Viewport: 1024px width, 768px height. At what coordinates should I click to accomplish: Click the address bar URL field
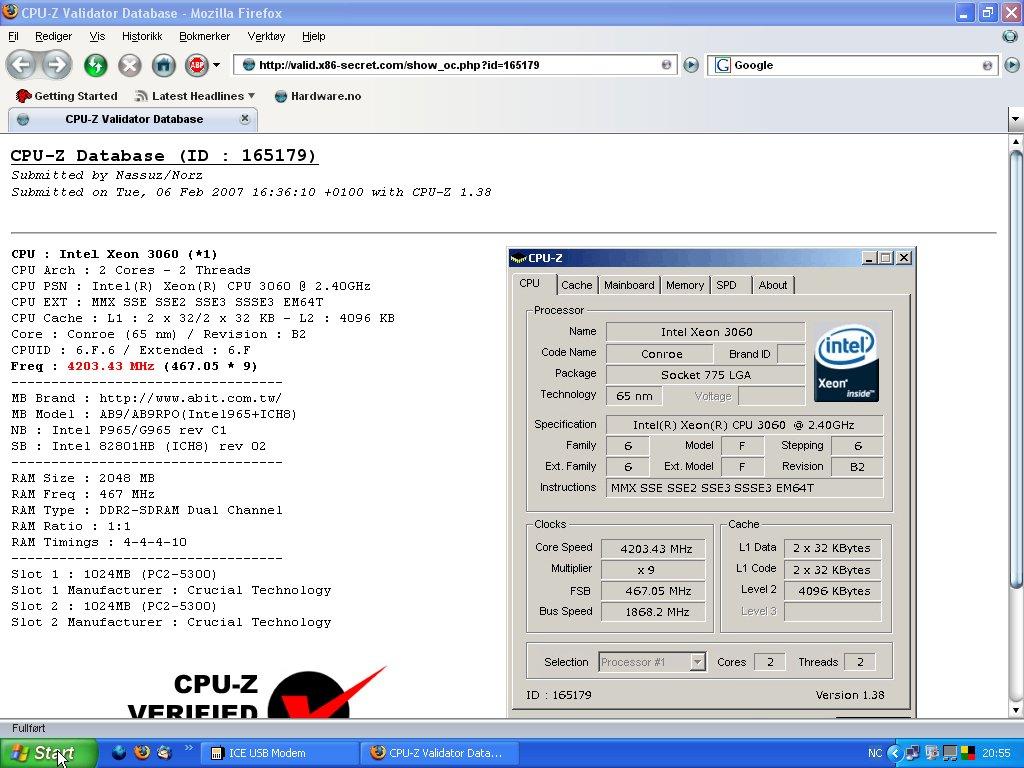(456, 65)
